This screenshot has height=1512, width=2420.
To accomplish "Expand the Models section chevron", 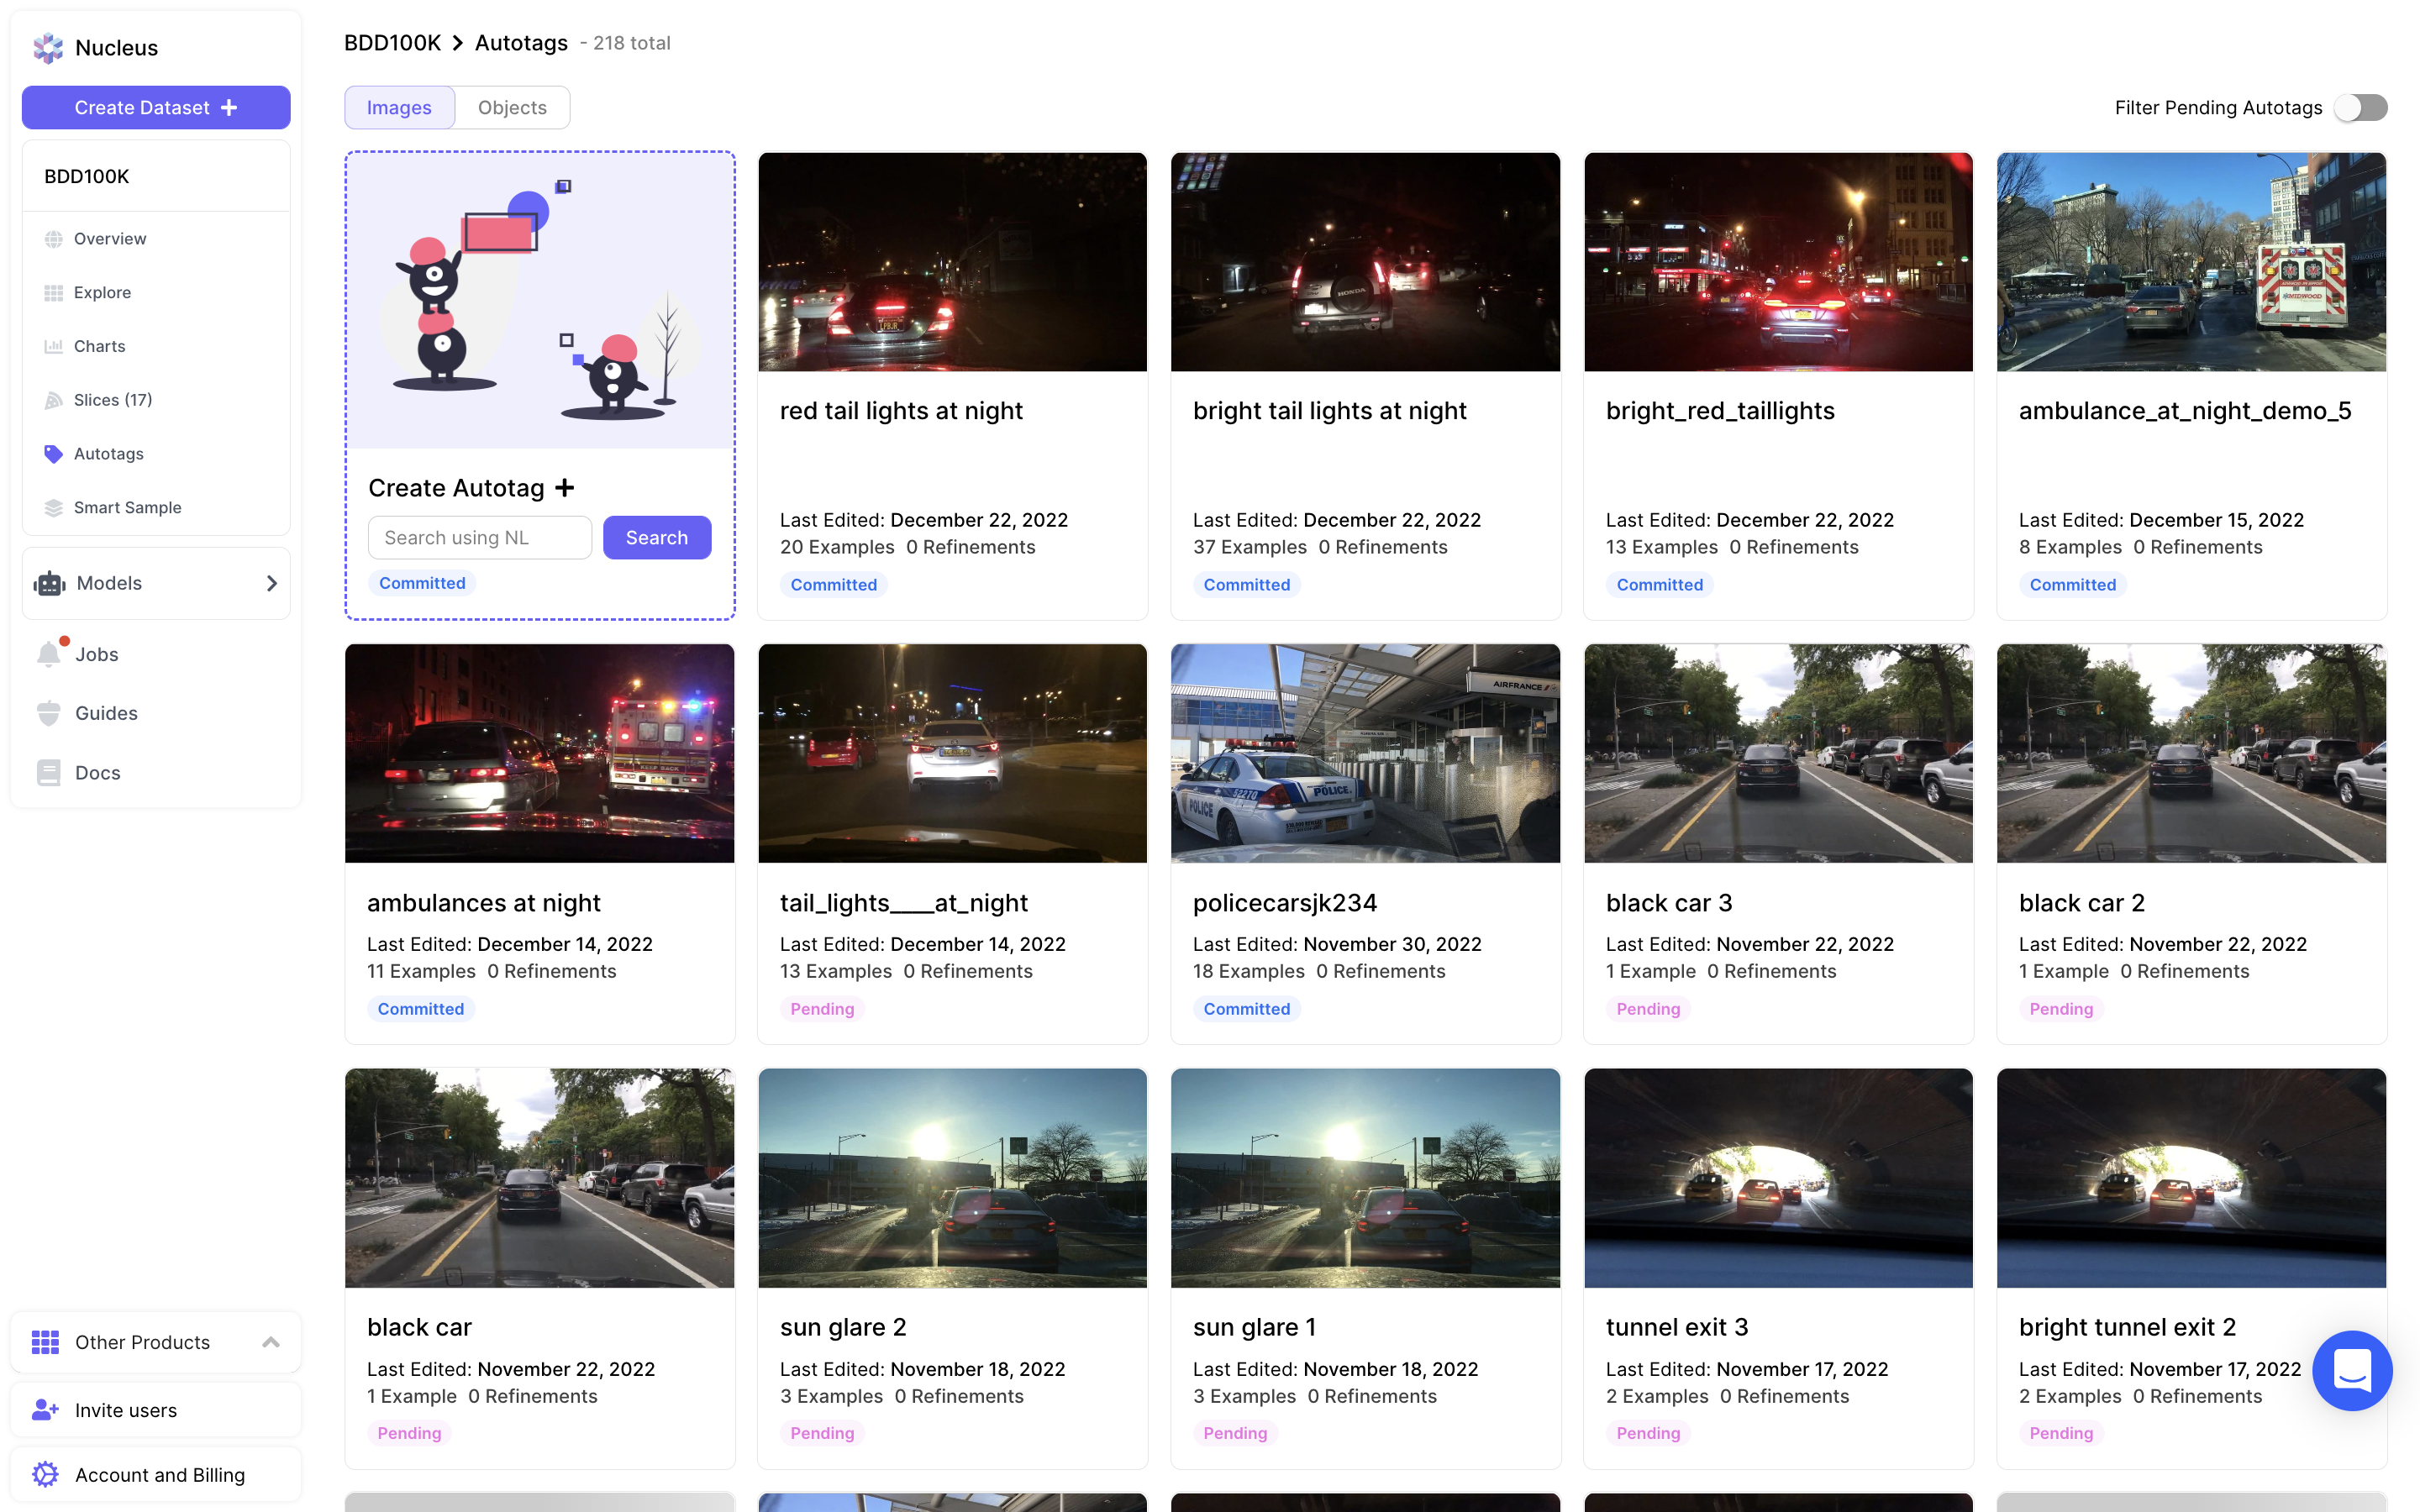I will [x=271, y=583].
